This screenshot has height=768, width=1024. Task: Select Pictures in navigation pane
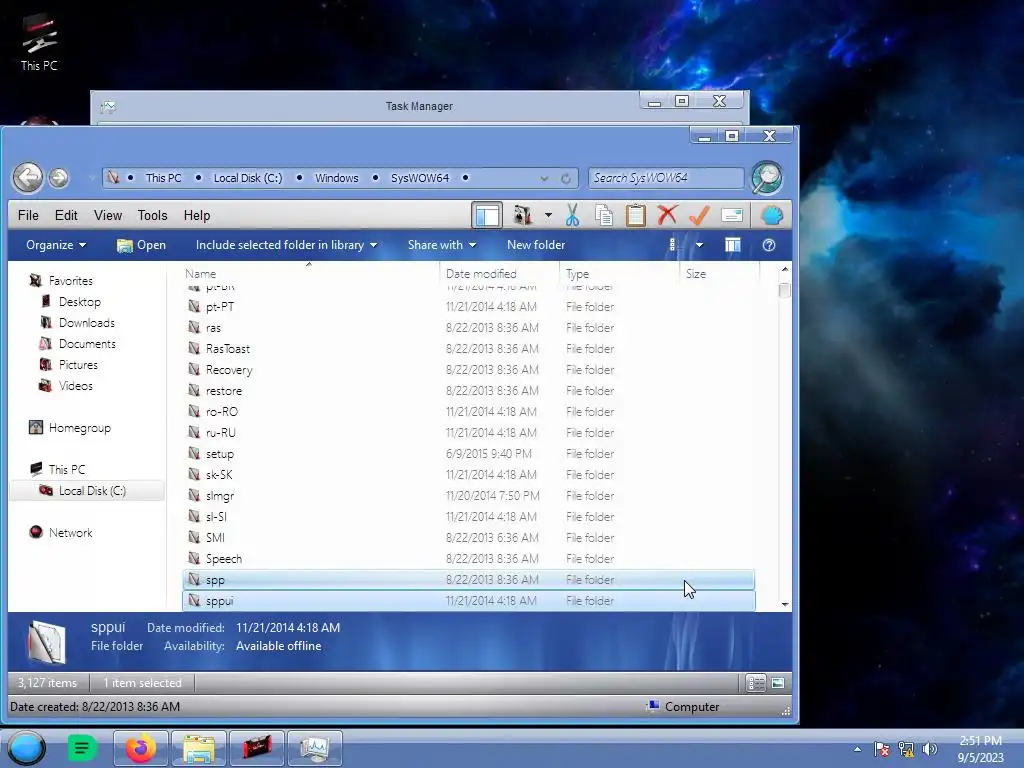pyautogui.click(x=78, y=364)
